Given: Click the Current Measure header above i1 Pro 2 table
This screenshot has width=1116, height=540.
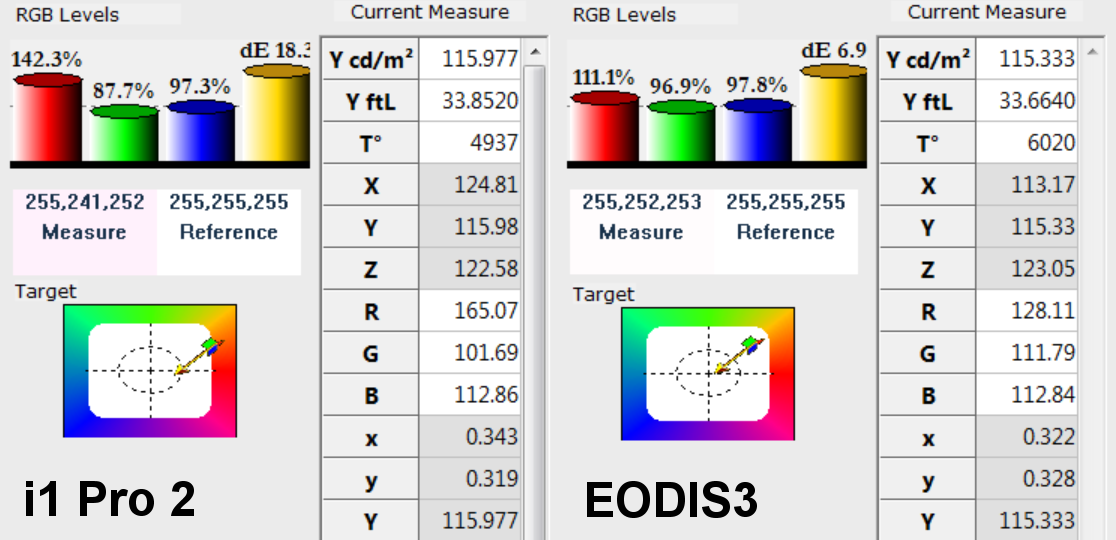Looking at the screenshot, I should click(x=430, y=12).
